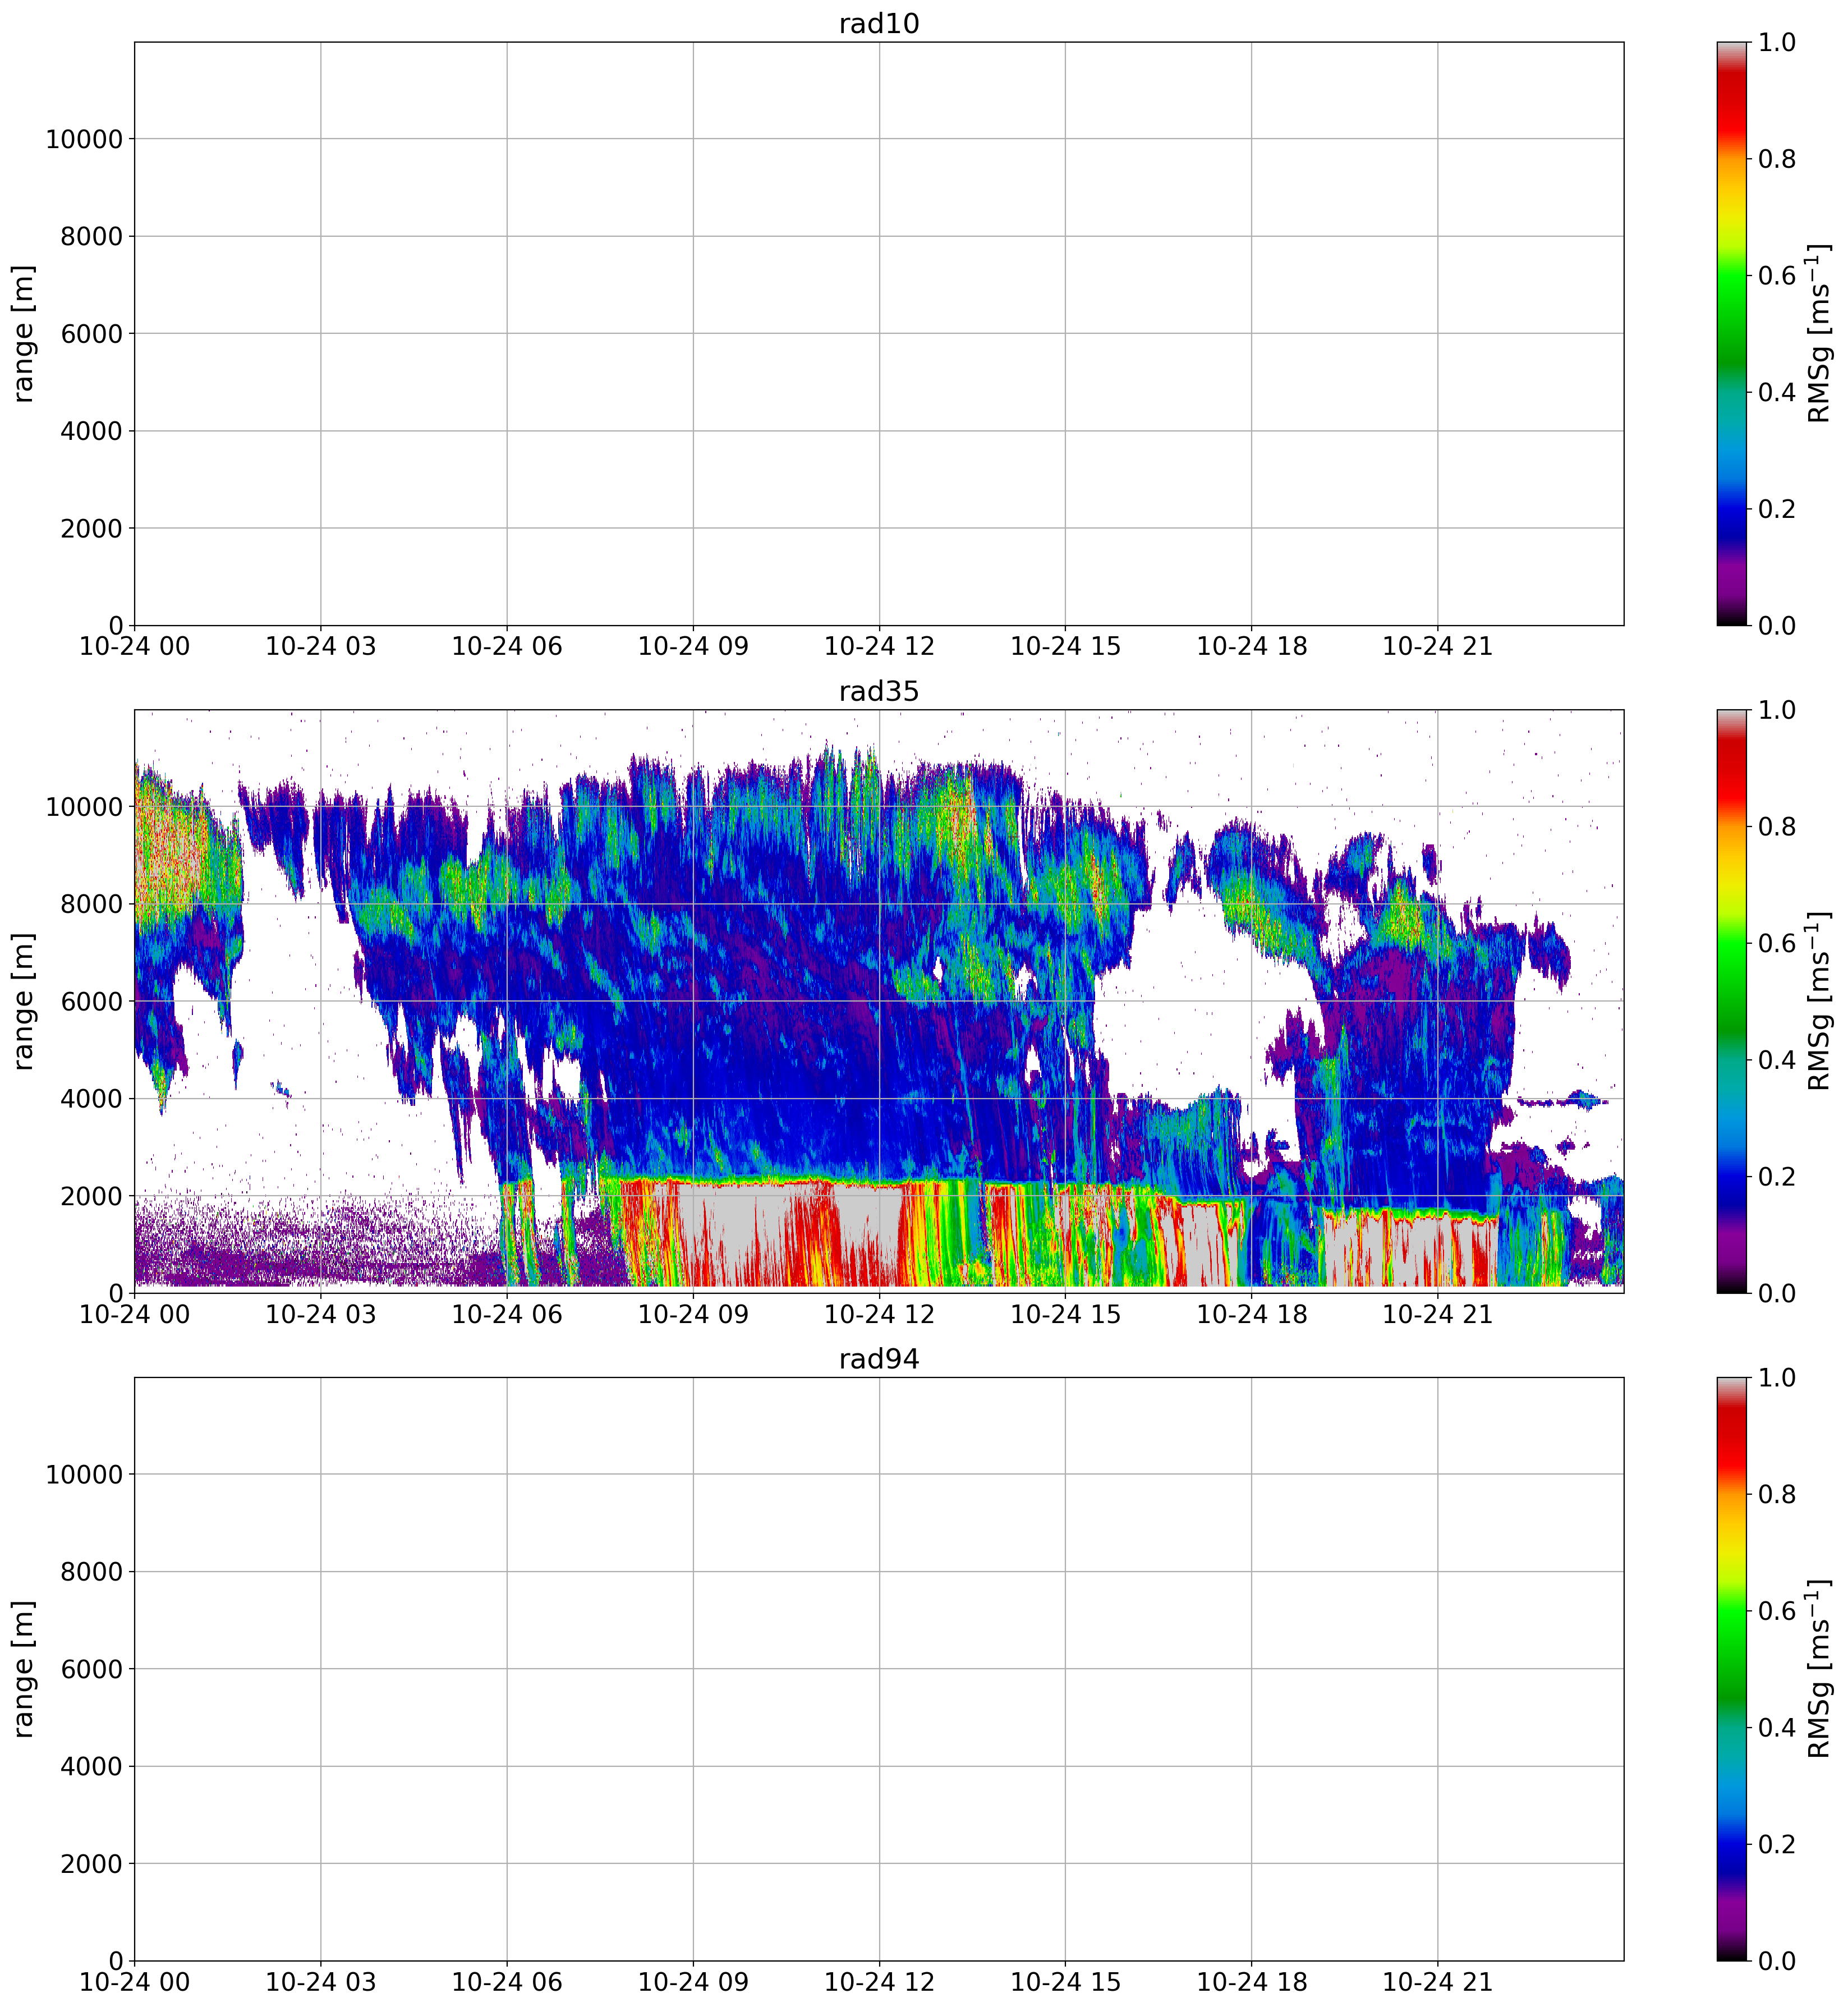The width and height of the screenshot is (1848, 2007).
Task: Click the rad35 range [m] axis label
Action: [24, 1001]
